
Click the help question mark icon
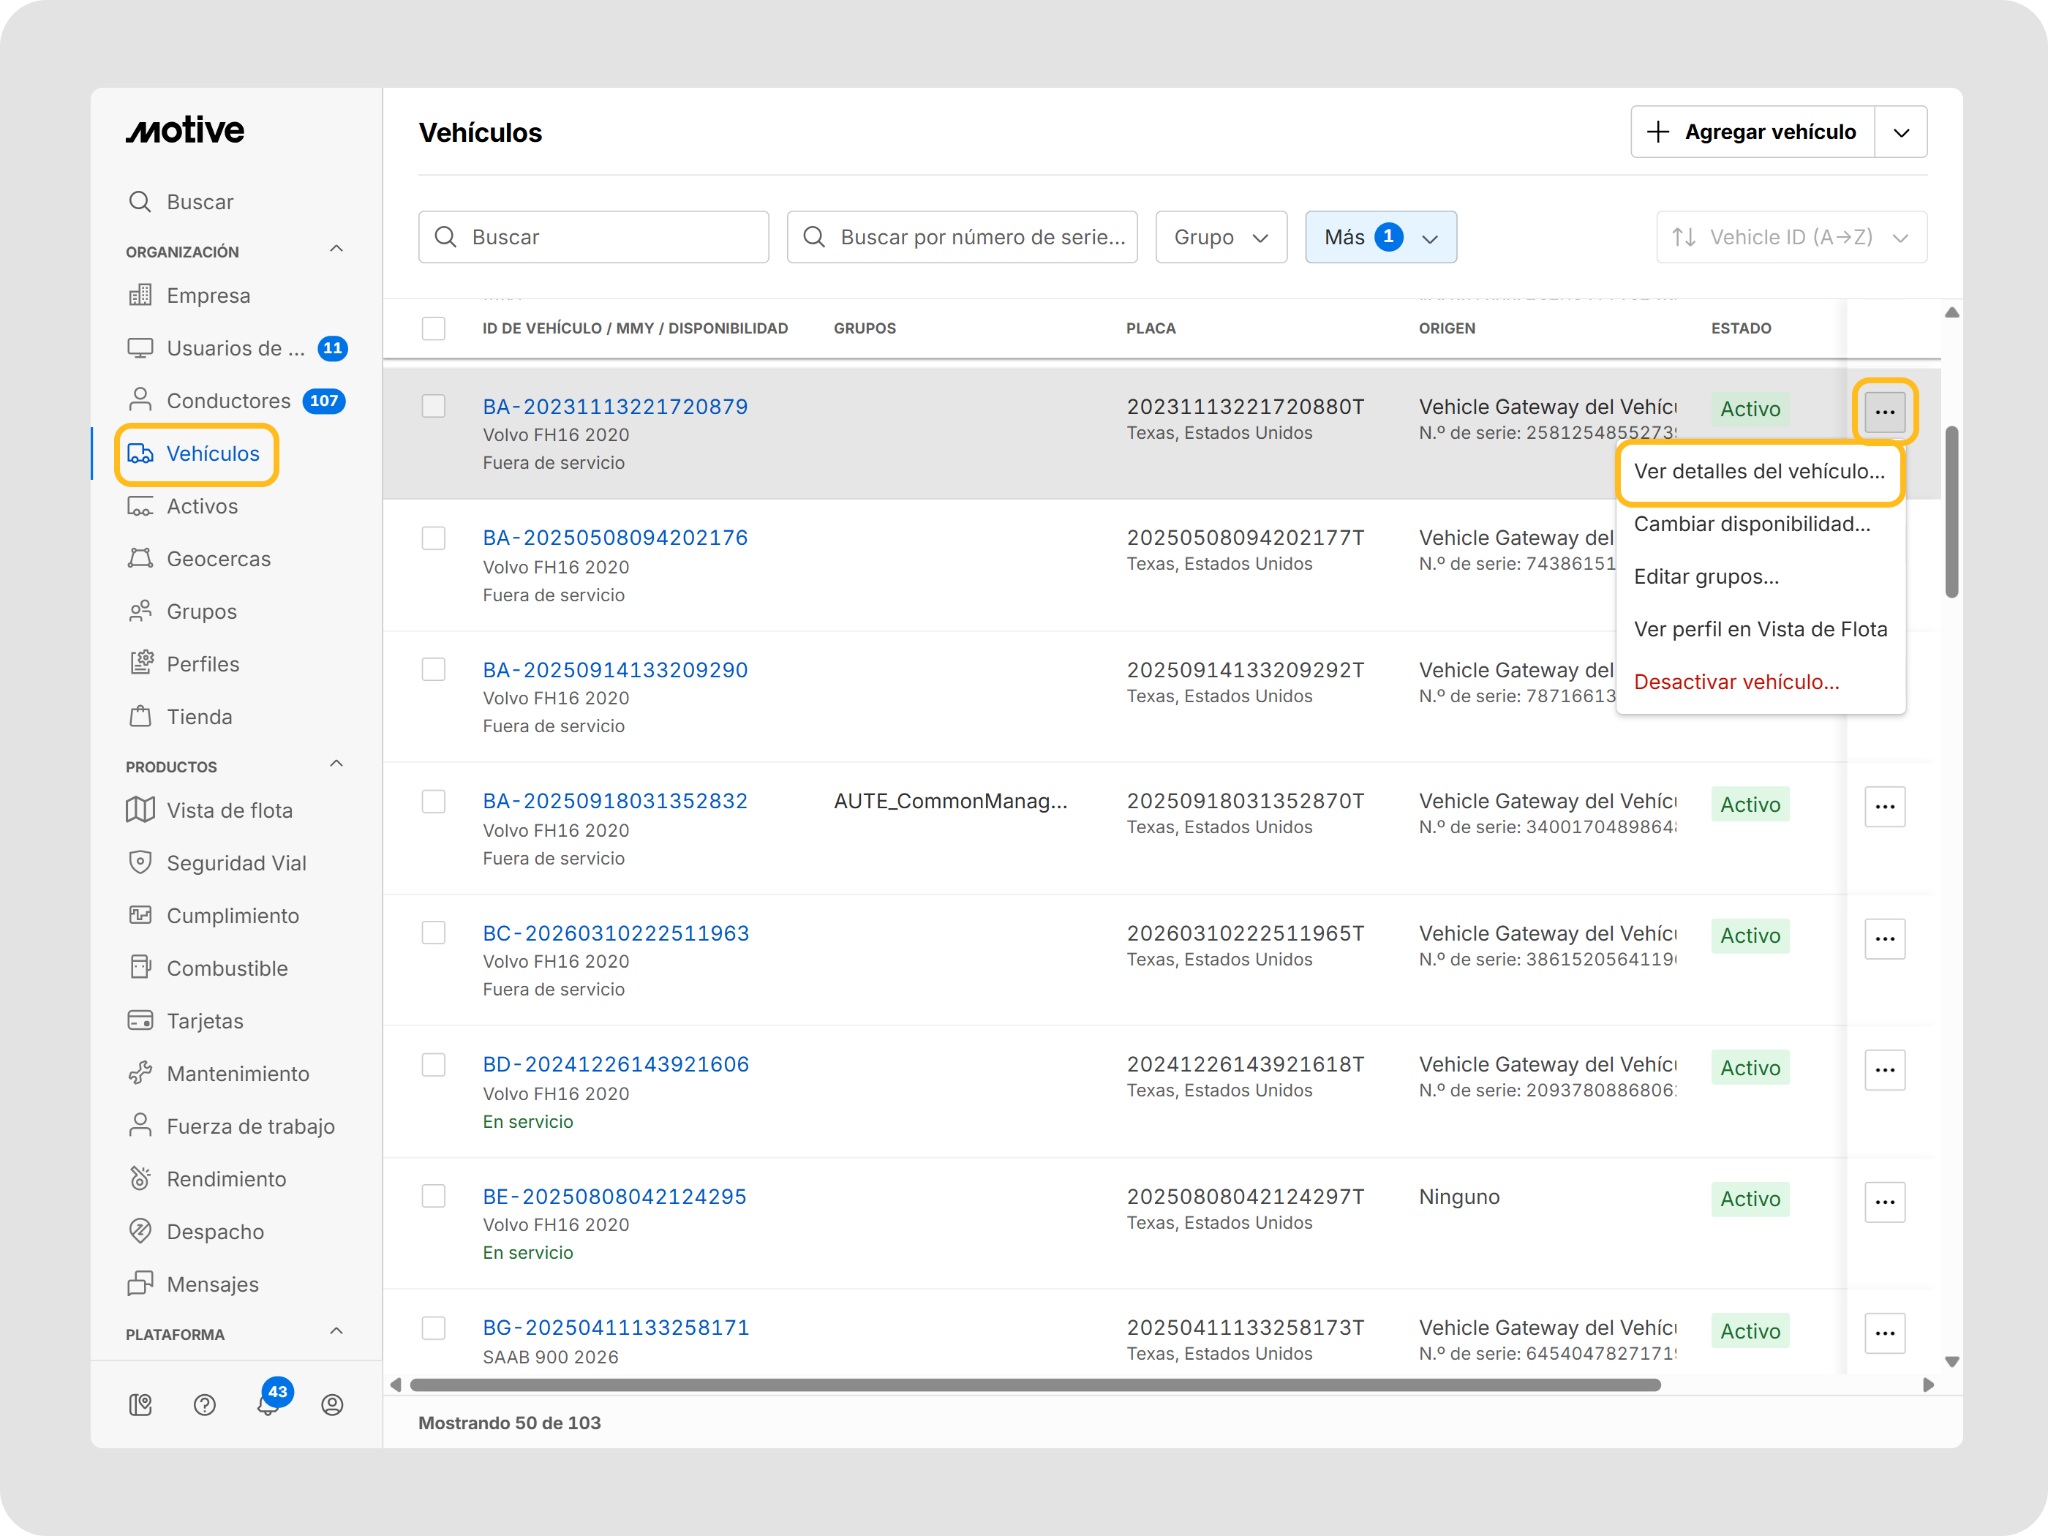(x=205, y=1405)
